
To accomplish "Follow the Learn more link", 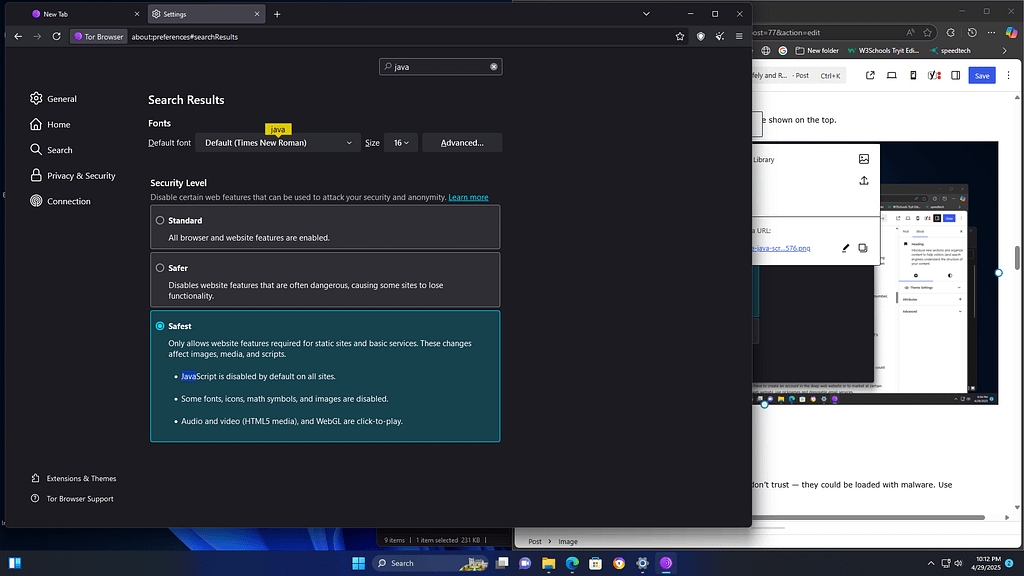I will tap(468, 197).
